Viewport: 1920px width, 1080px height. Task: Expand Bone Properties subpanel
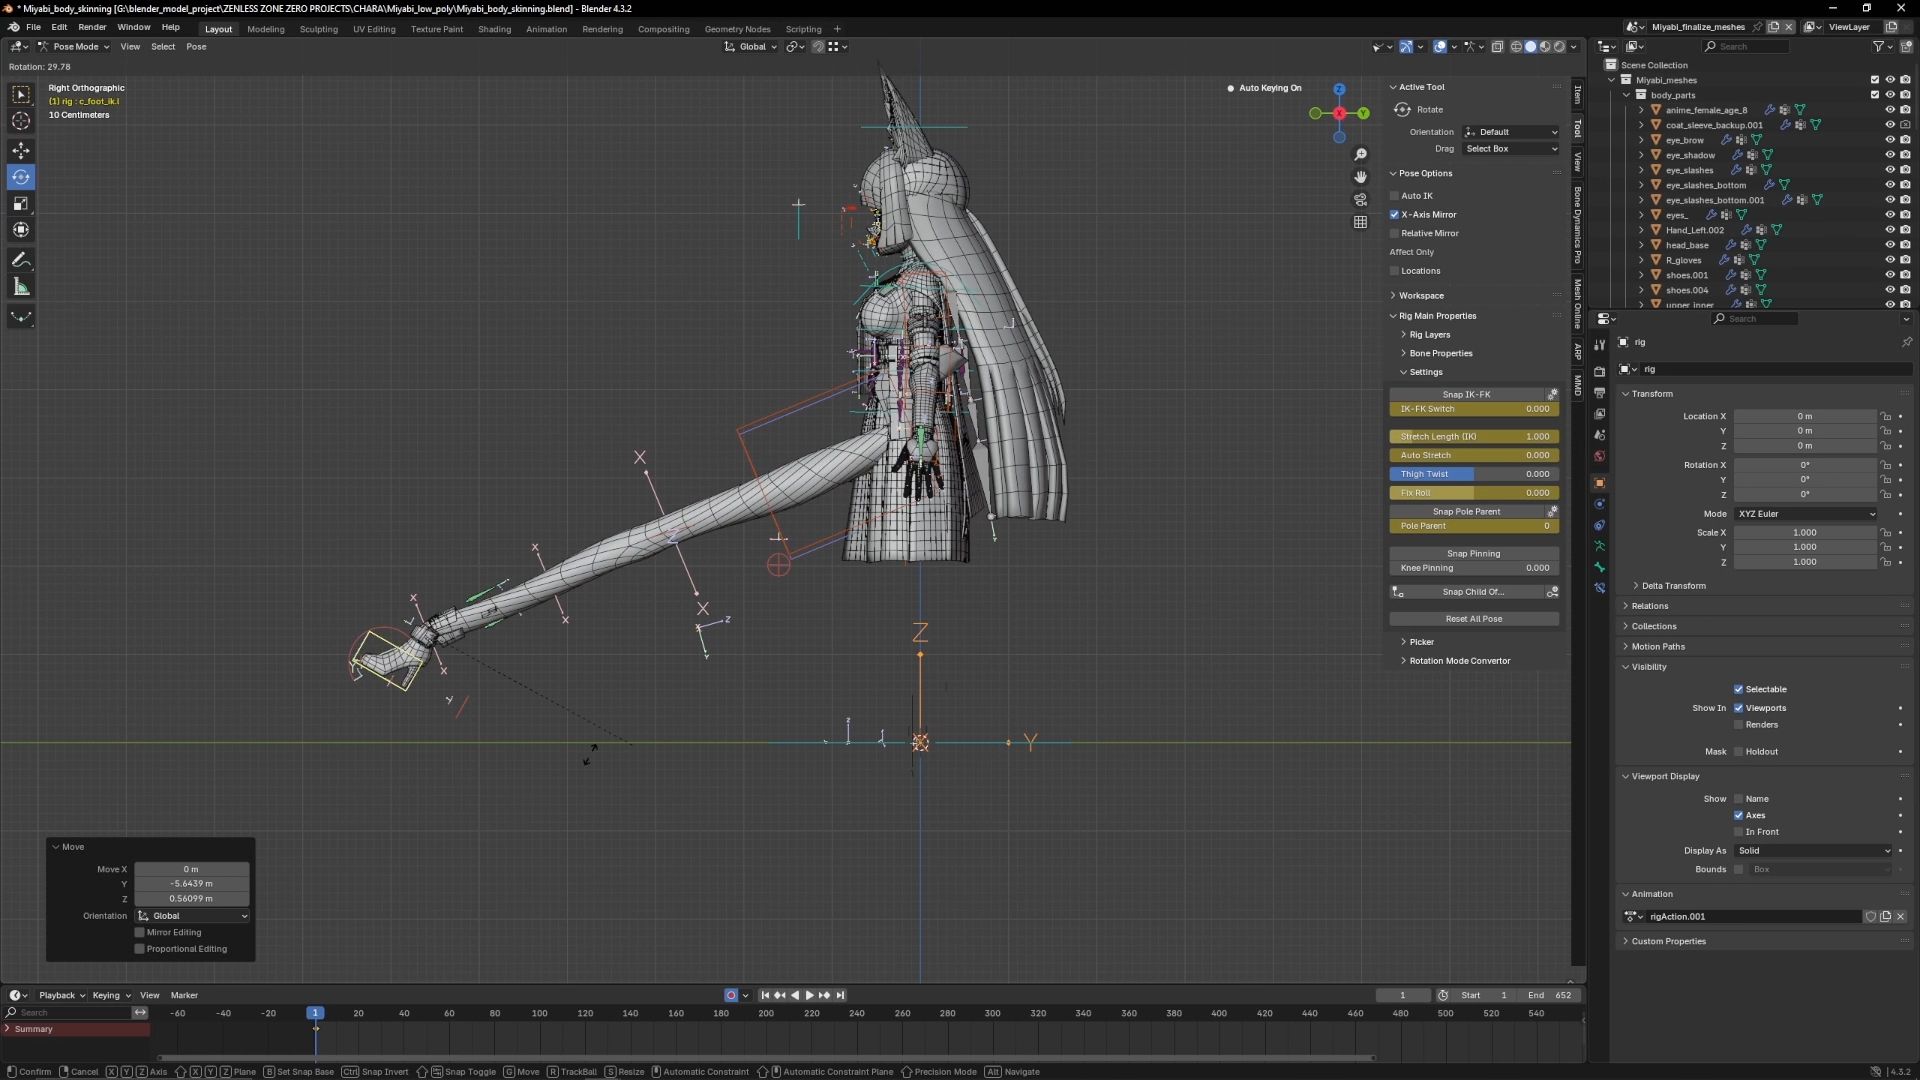coord(1440,354)
